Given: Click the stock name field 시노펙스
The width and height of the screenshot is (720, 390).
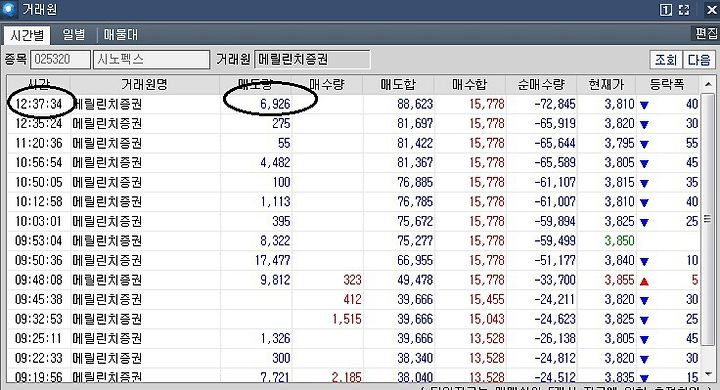Looking at the screenshot, I should (151, 60).
